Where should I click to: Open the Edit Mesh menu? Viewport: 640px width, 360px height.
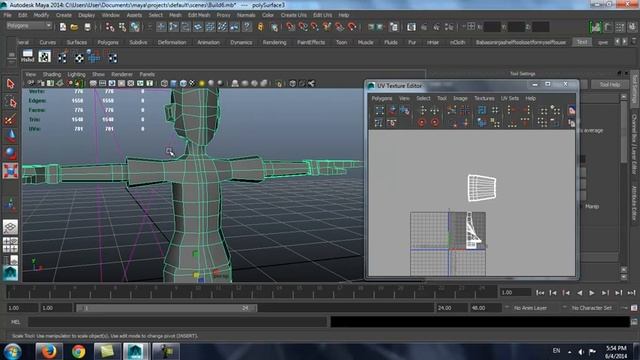coord(199,15)
